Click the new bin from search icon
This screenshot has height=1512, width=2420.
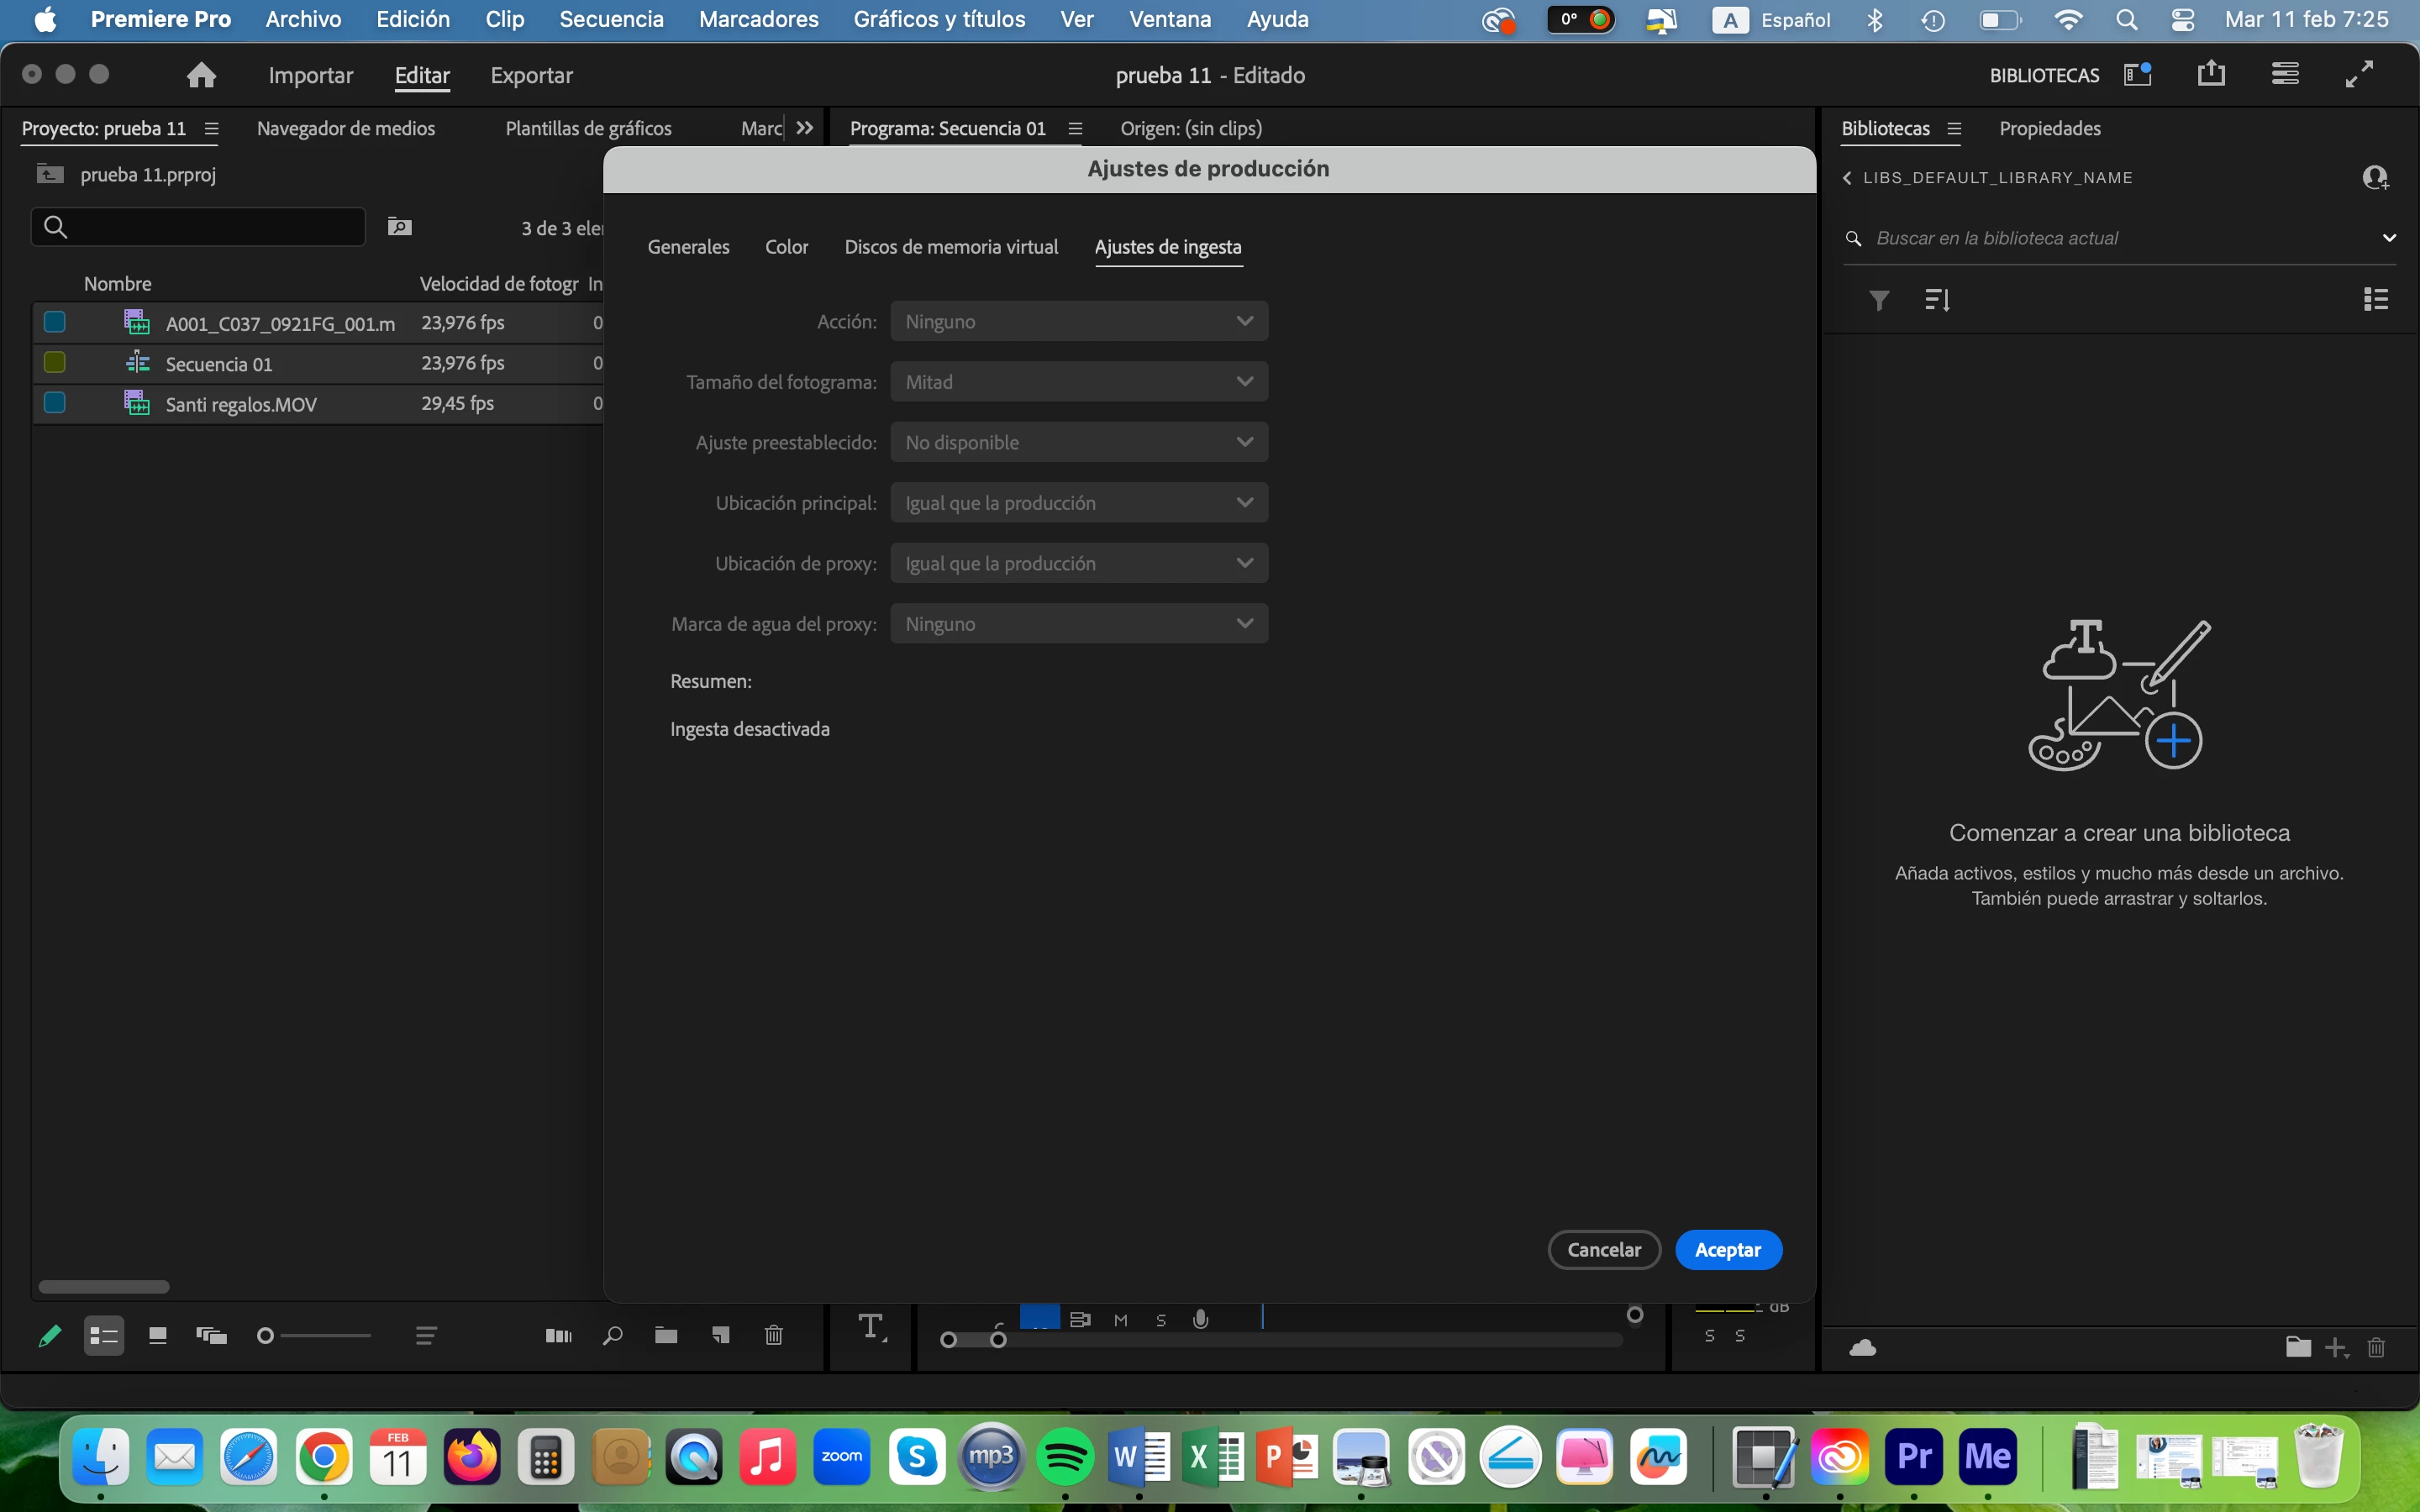pyautogui.click(x=399, y=227)
